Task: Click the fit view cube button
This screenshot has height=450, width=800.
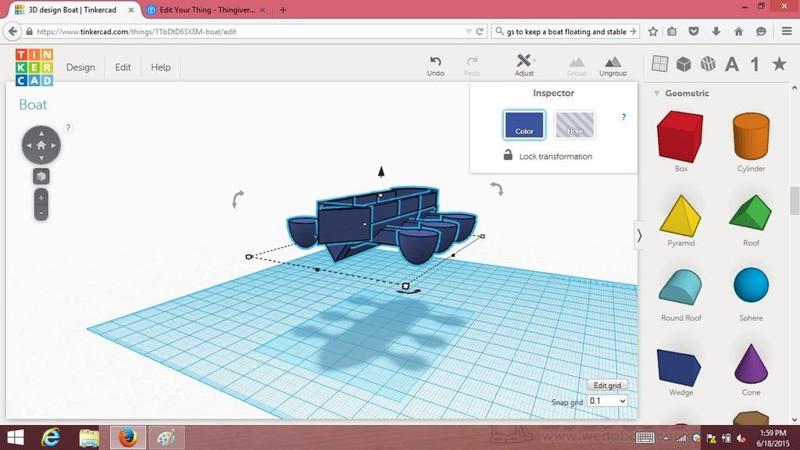Action: pyautogui.click(x=41, y=176)
